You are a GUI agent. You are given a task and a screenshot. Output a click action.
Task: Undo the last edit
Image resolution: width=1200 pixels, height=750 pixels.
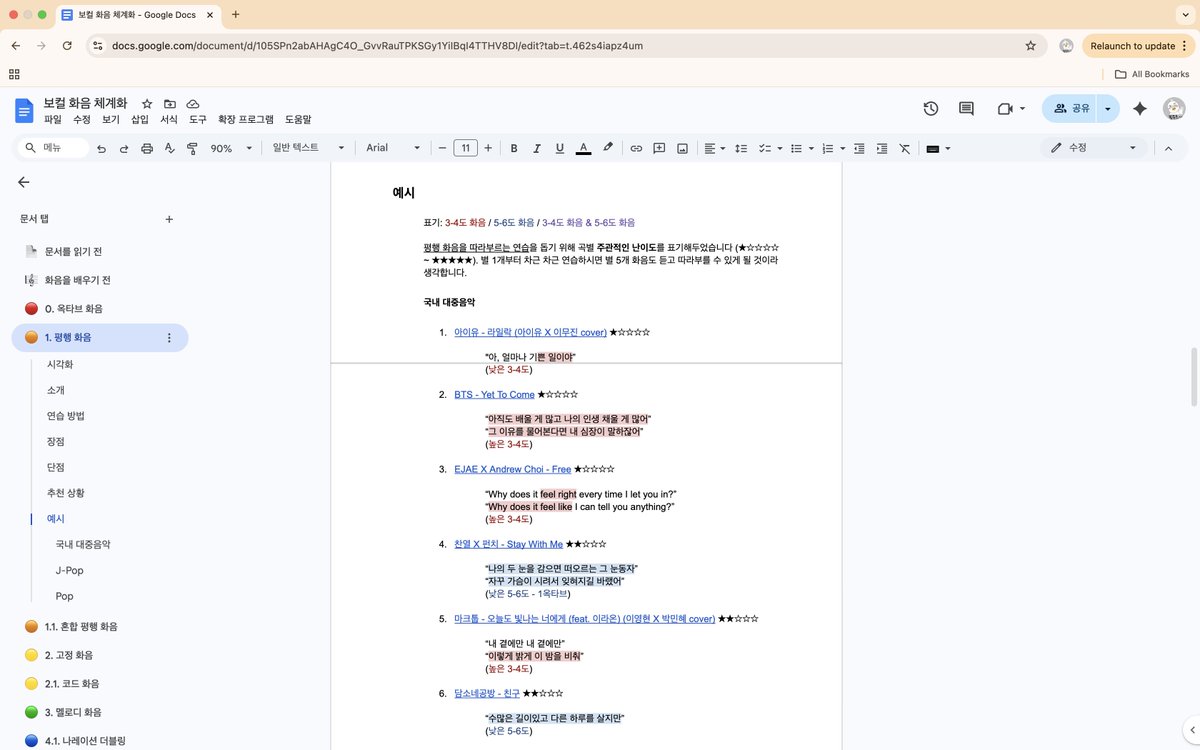(x=101, y=148)
